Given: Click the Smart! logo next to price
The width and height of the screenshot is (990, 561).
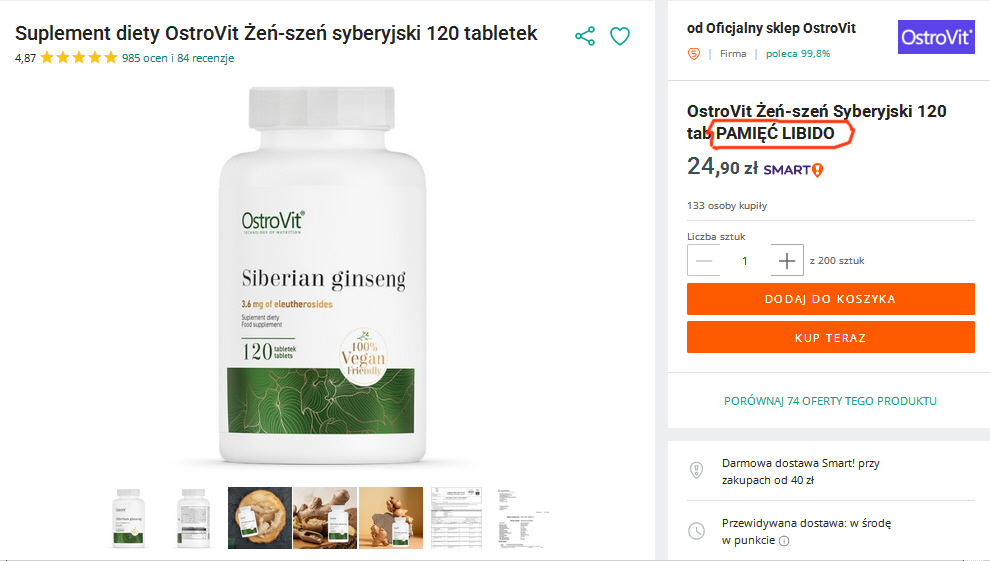Looking at the screenshot, I should coord(793,170).
